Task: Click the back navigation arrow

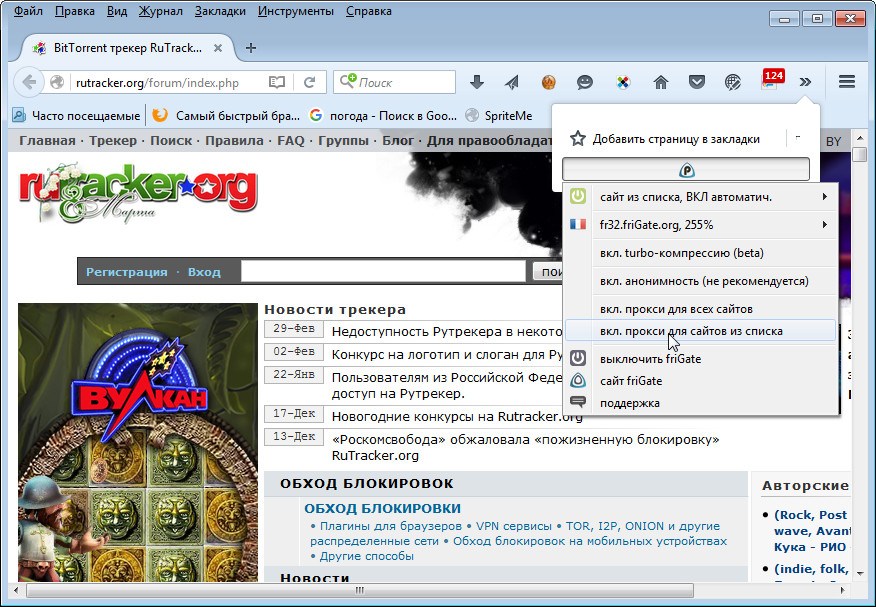Action: 30,82
